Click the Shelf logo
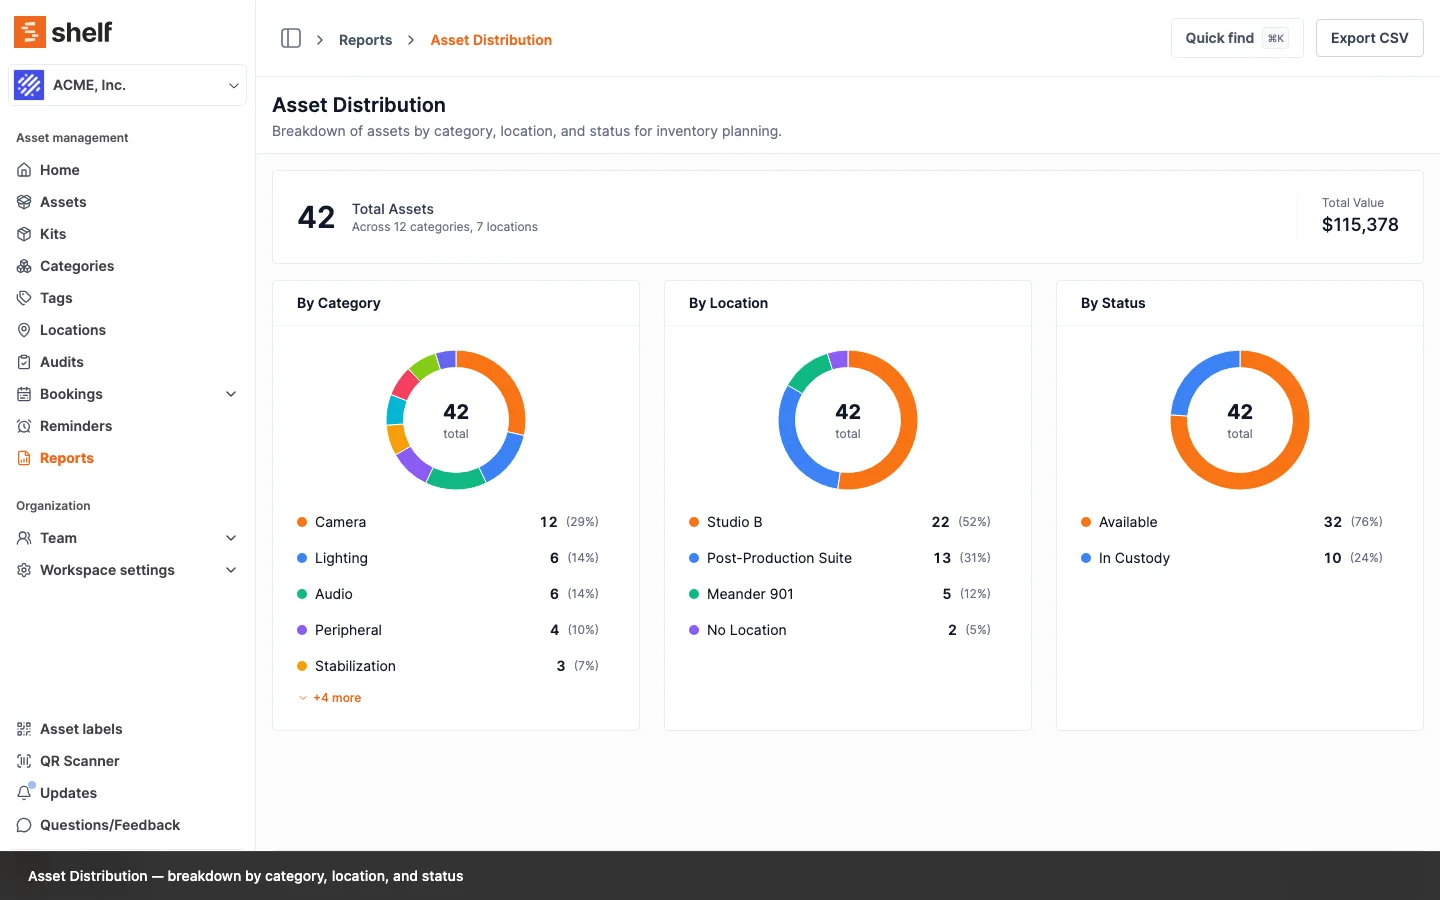The image size is (1440, 900). [x=63, y=32]
